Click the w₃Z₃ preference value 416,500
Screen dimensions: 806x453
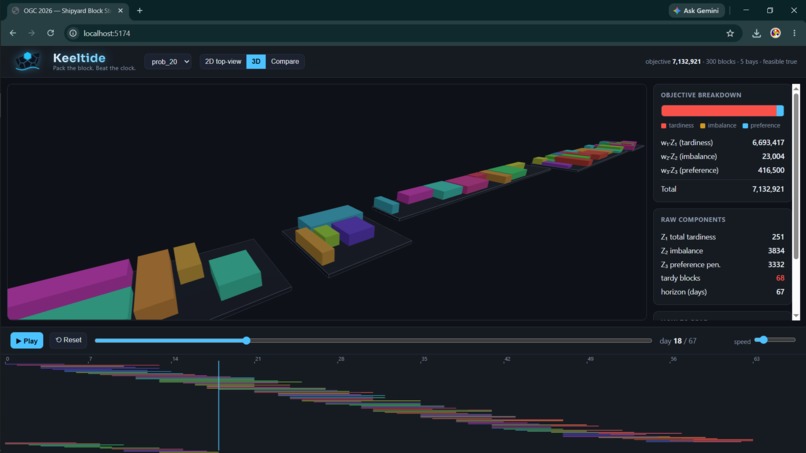tap(771, 170)
